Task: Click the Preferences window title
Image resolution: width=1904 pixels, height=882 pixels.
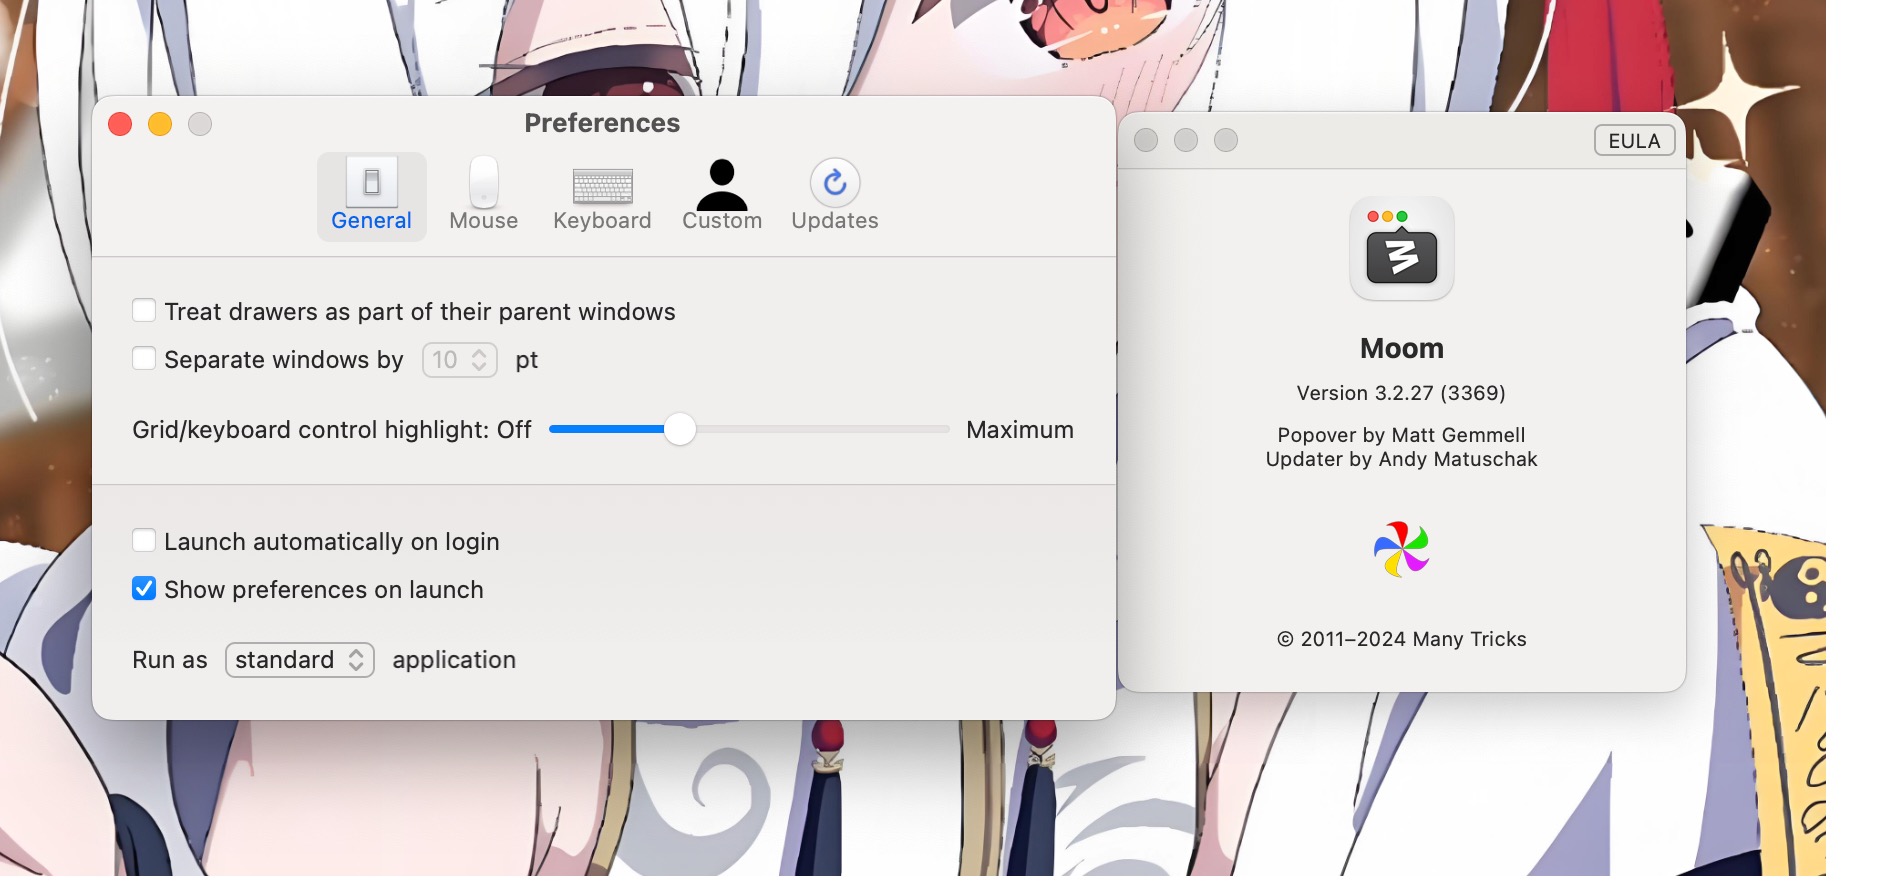Action: pos(602,123)
